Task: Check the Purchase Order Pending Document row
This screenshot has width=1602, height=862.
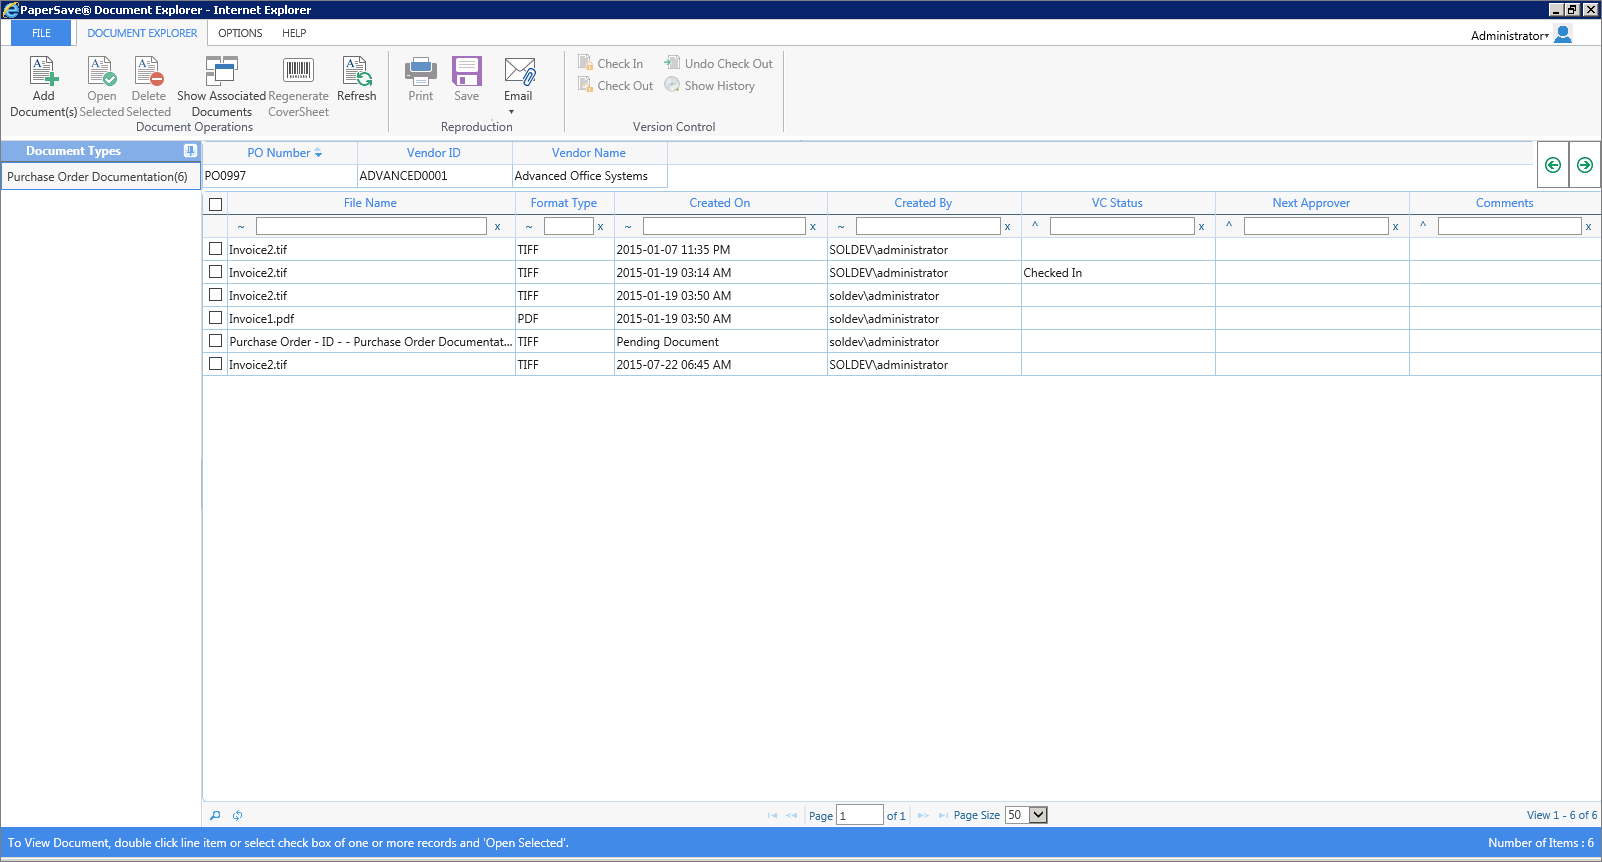Action: (215, 340)
